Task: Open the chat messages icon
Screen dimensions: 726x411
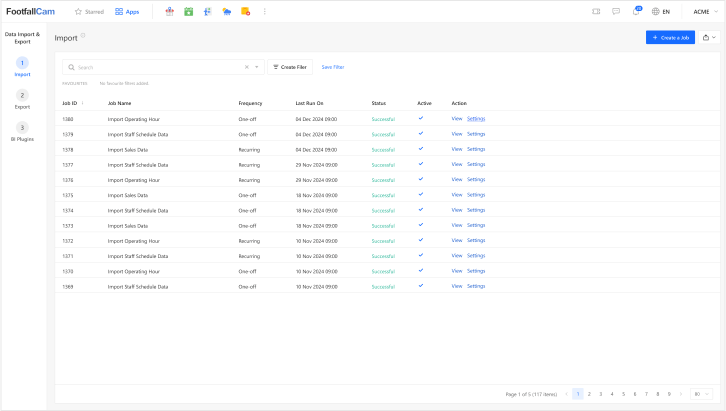Action: click(x=616, y=12)
